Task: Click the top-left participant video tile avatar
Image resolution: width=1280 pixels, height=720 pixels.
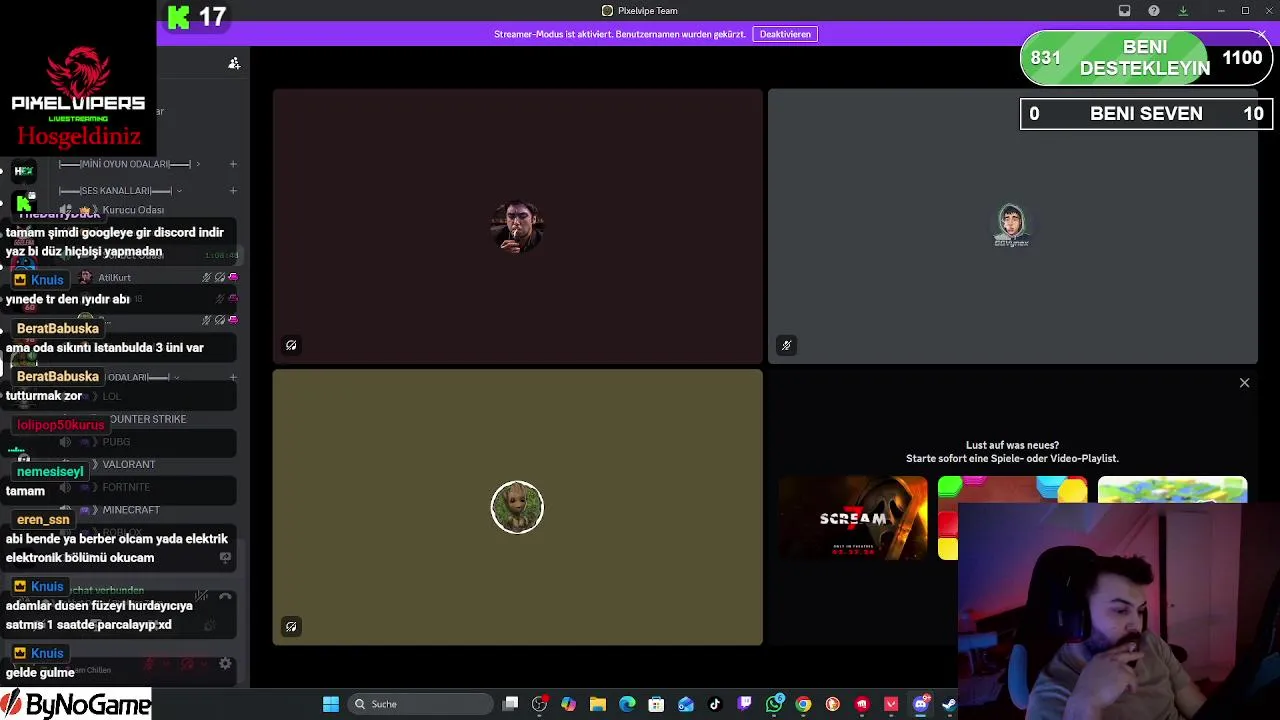Action: pos(517,227)
